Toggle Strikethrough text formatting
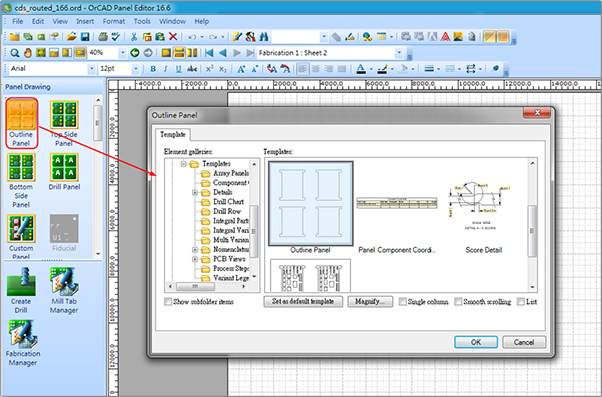The height and width of the screenshot is (397, 602). pyautogui.click(x=192, y=69)
